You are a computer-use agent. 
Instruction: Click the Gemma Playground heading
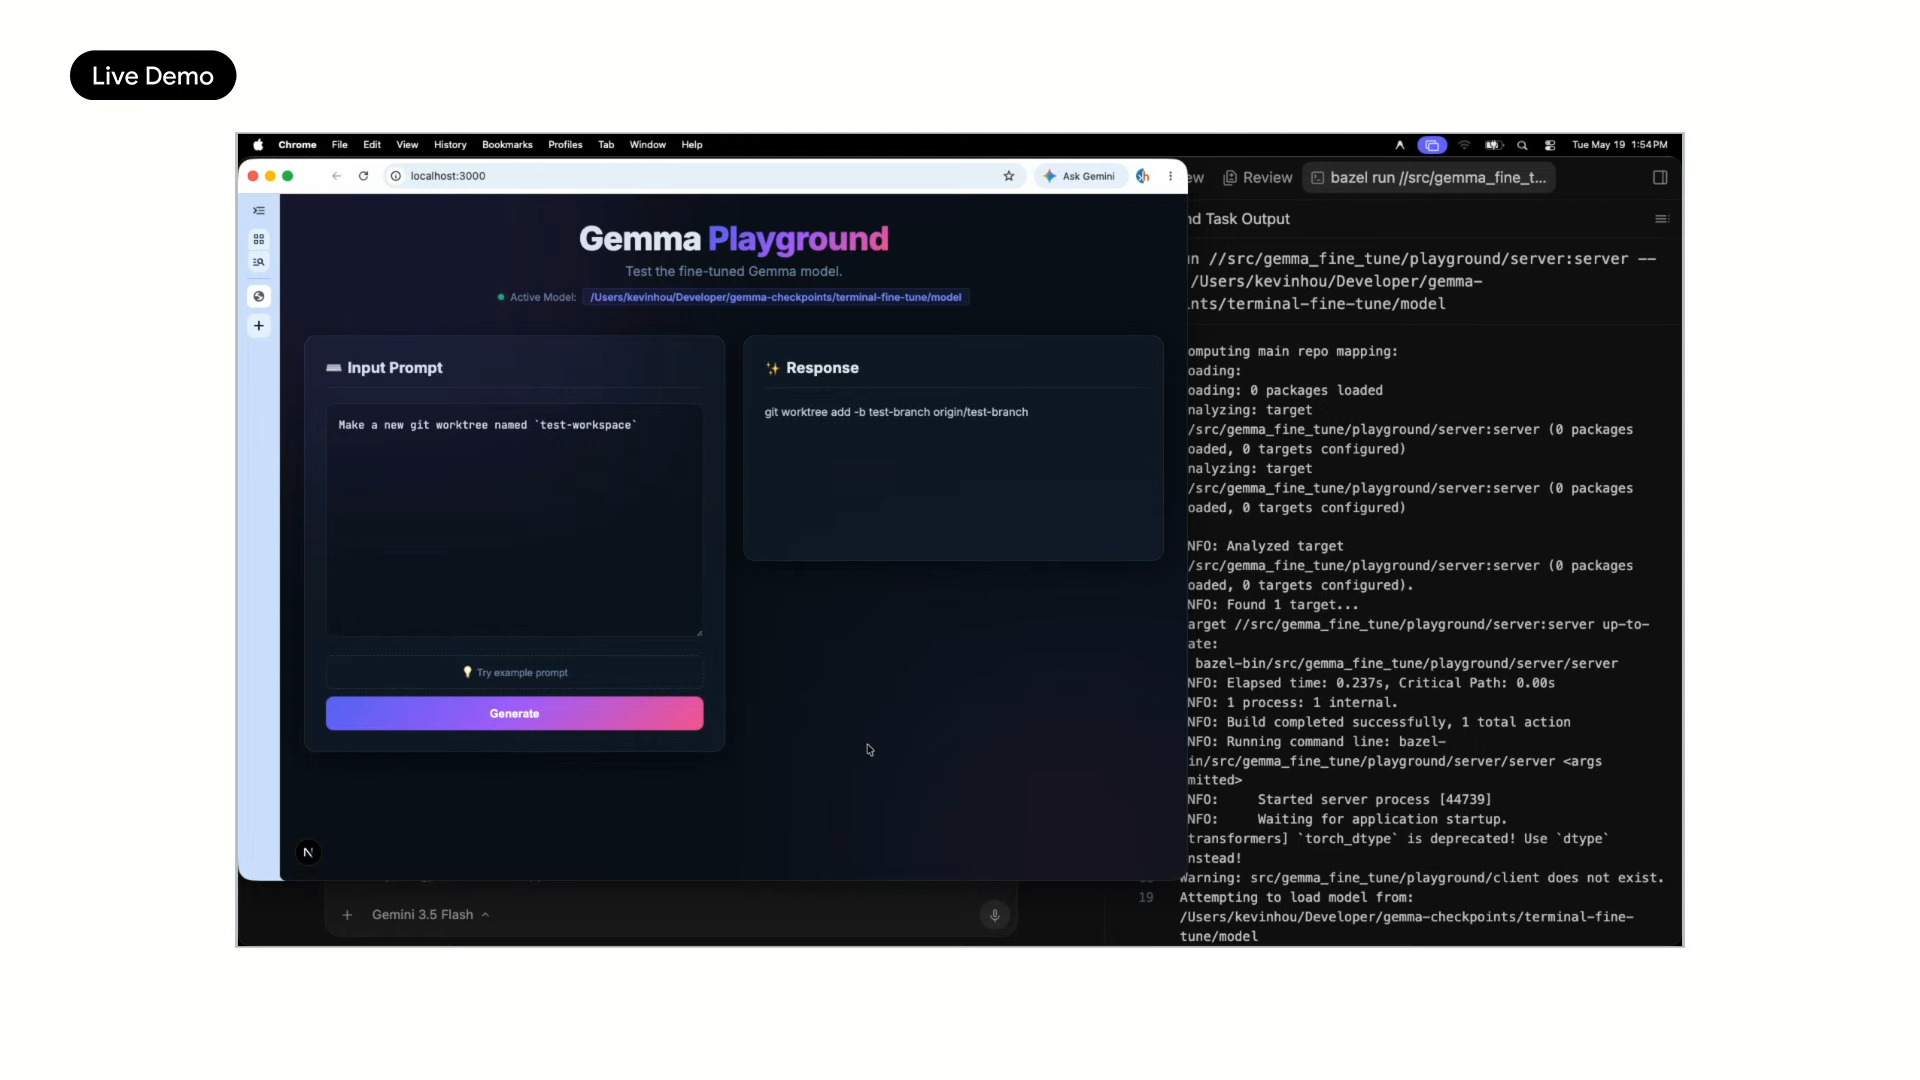tap(734, 239)
